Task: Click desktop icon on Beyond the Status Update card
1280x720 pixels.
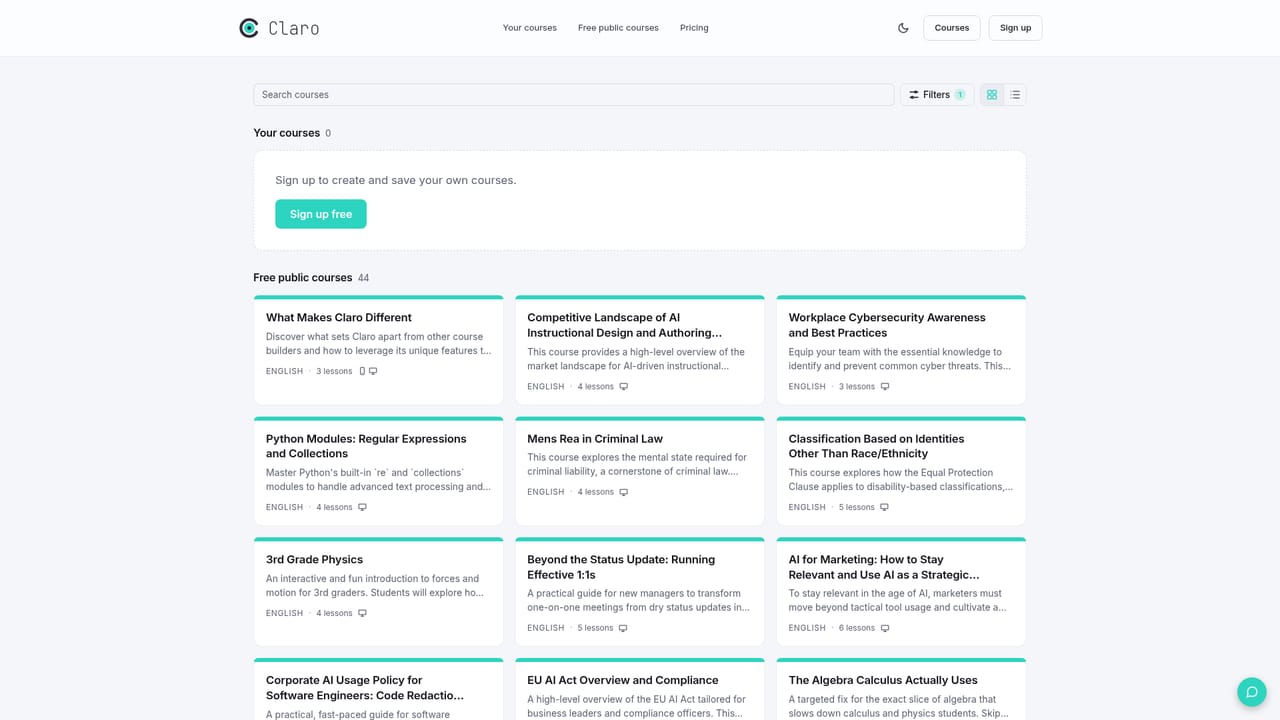Action: point(623,628)
